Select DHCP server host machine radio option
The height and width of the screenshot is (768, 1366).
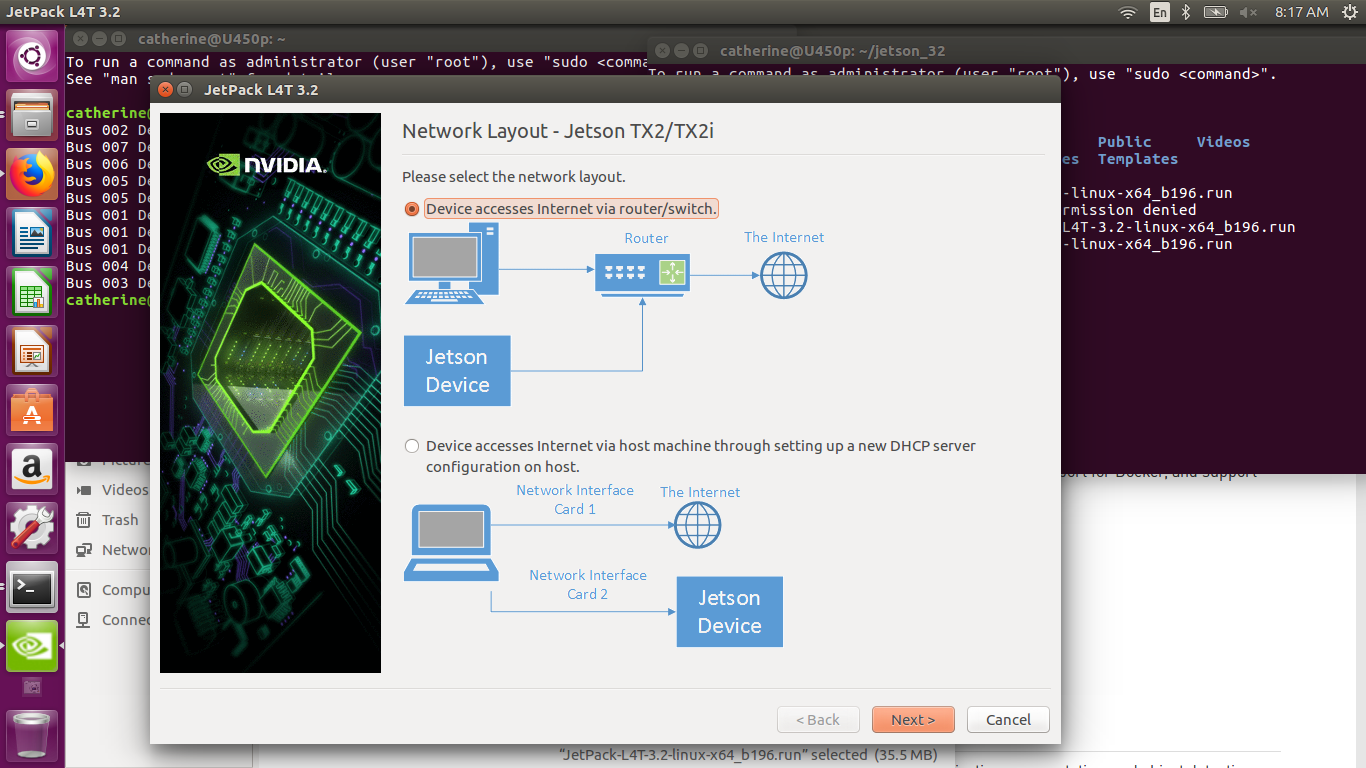[412, 446]
